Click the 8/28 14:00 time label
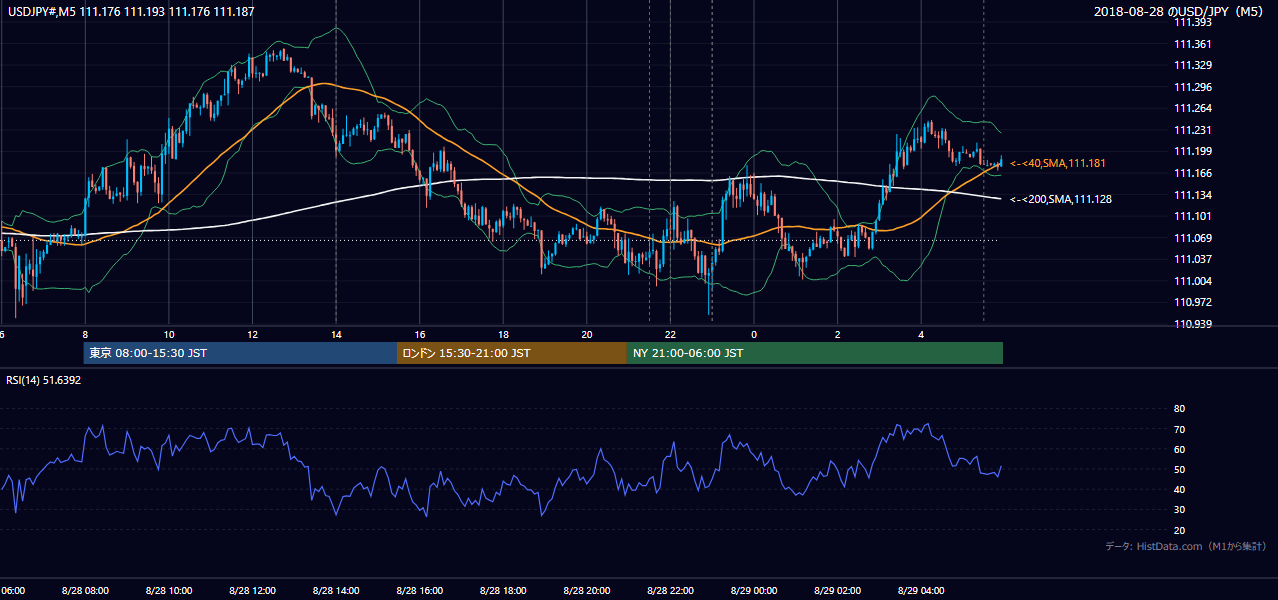 coord(335,591)
